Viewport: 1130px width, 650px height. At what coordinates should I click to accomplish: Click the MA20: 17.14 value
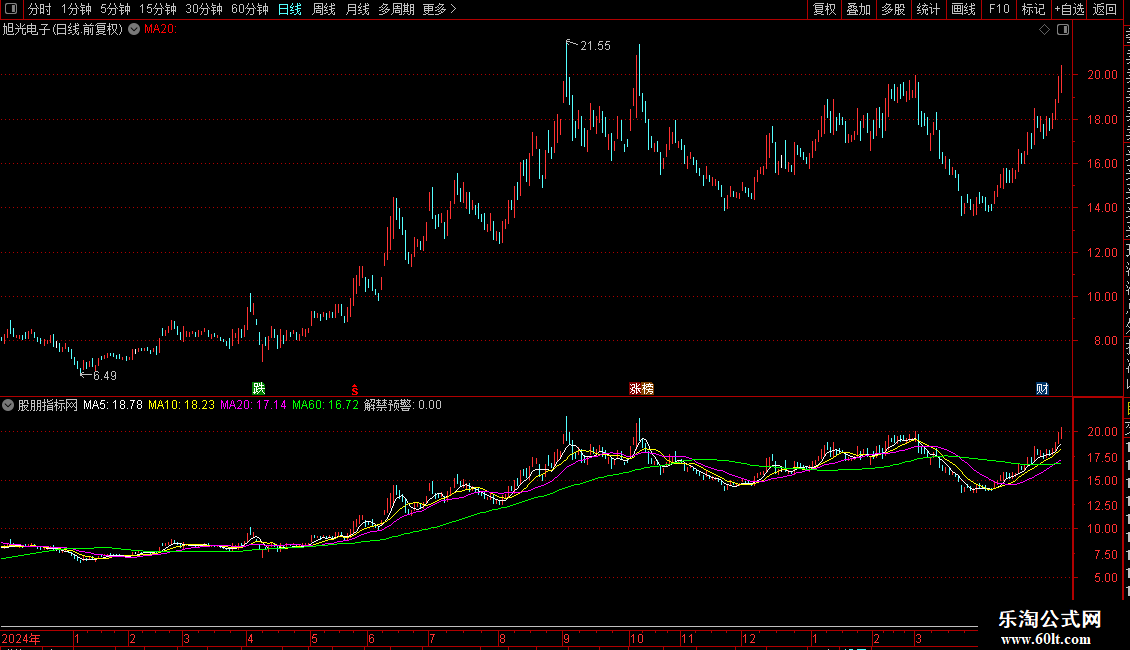click(253, 405)
